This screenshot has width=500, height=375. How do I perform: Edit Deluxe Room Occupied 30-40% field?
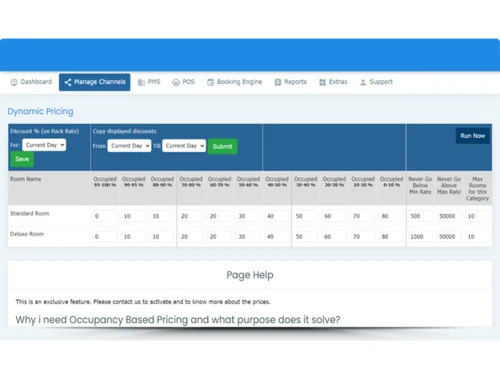306,237
